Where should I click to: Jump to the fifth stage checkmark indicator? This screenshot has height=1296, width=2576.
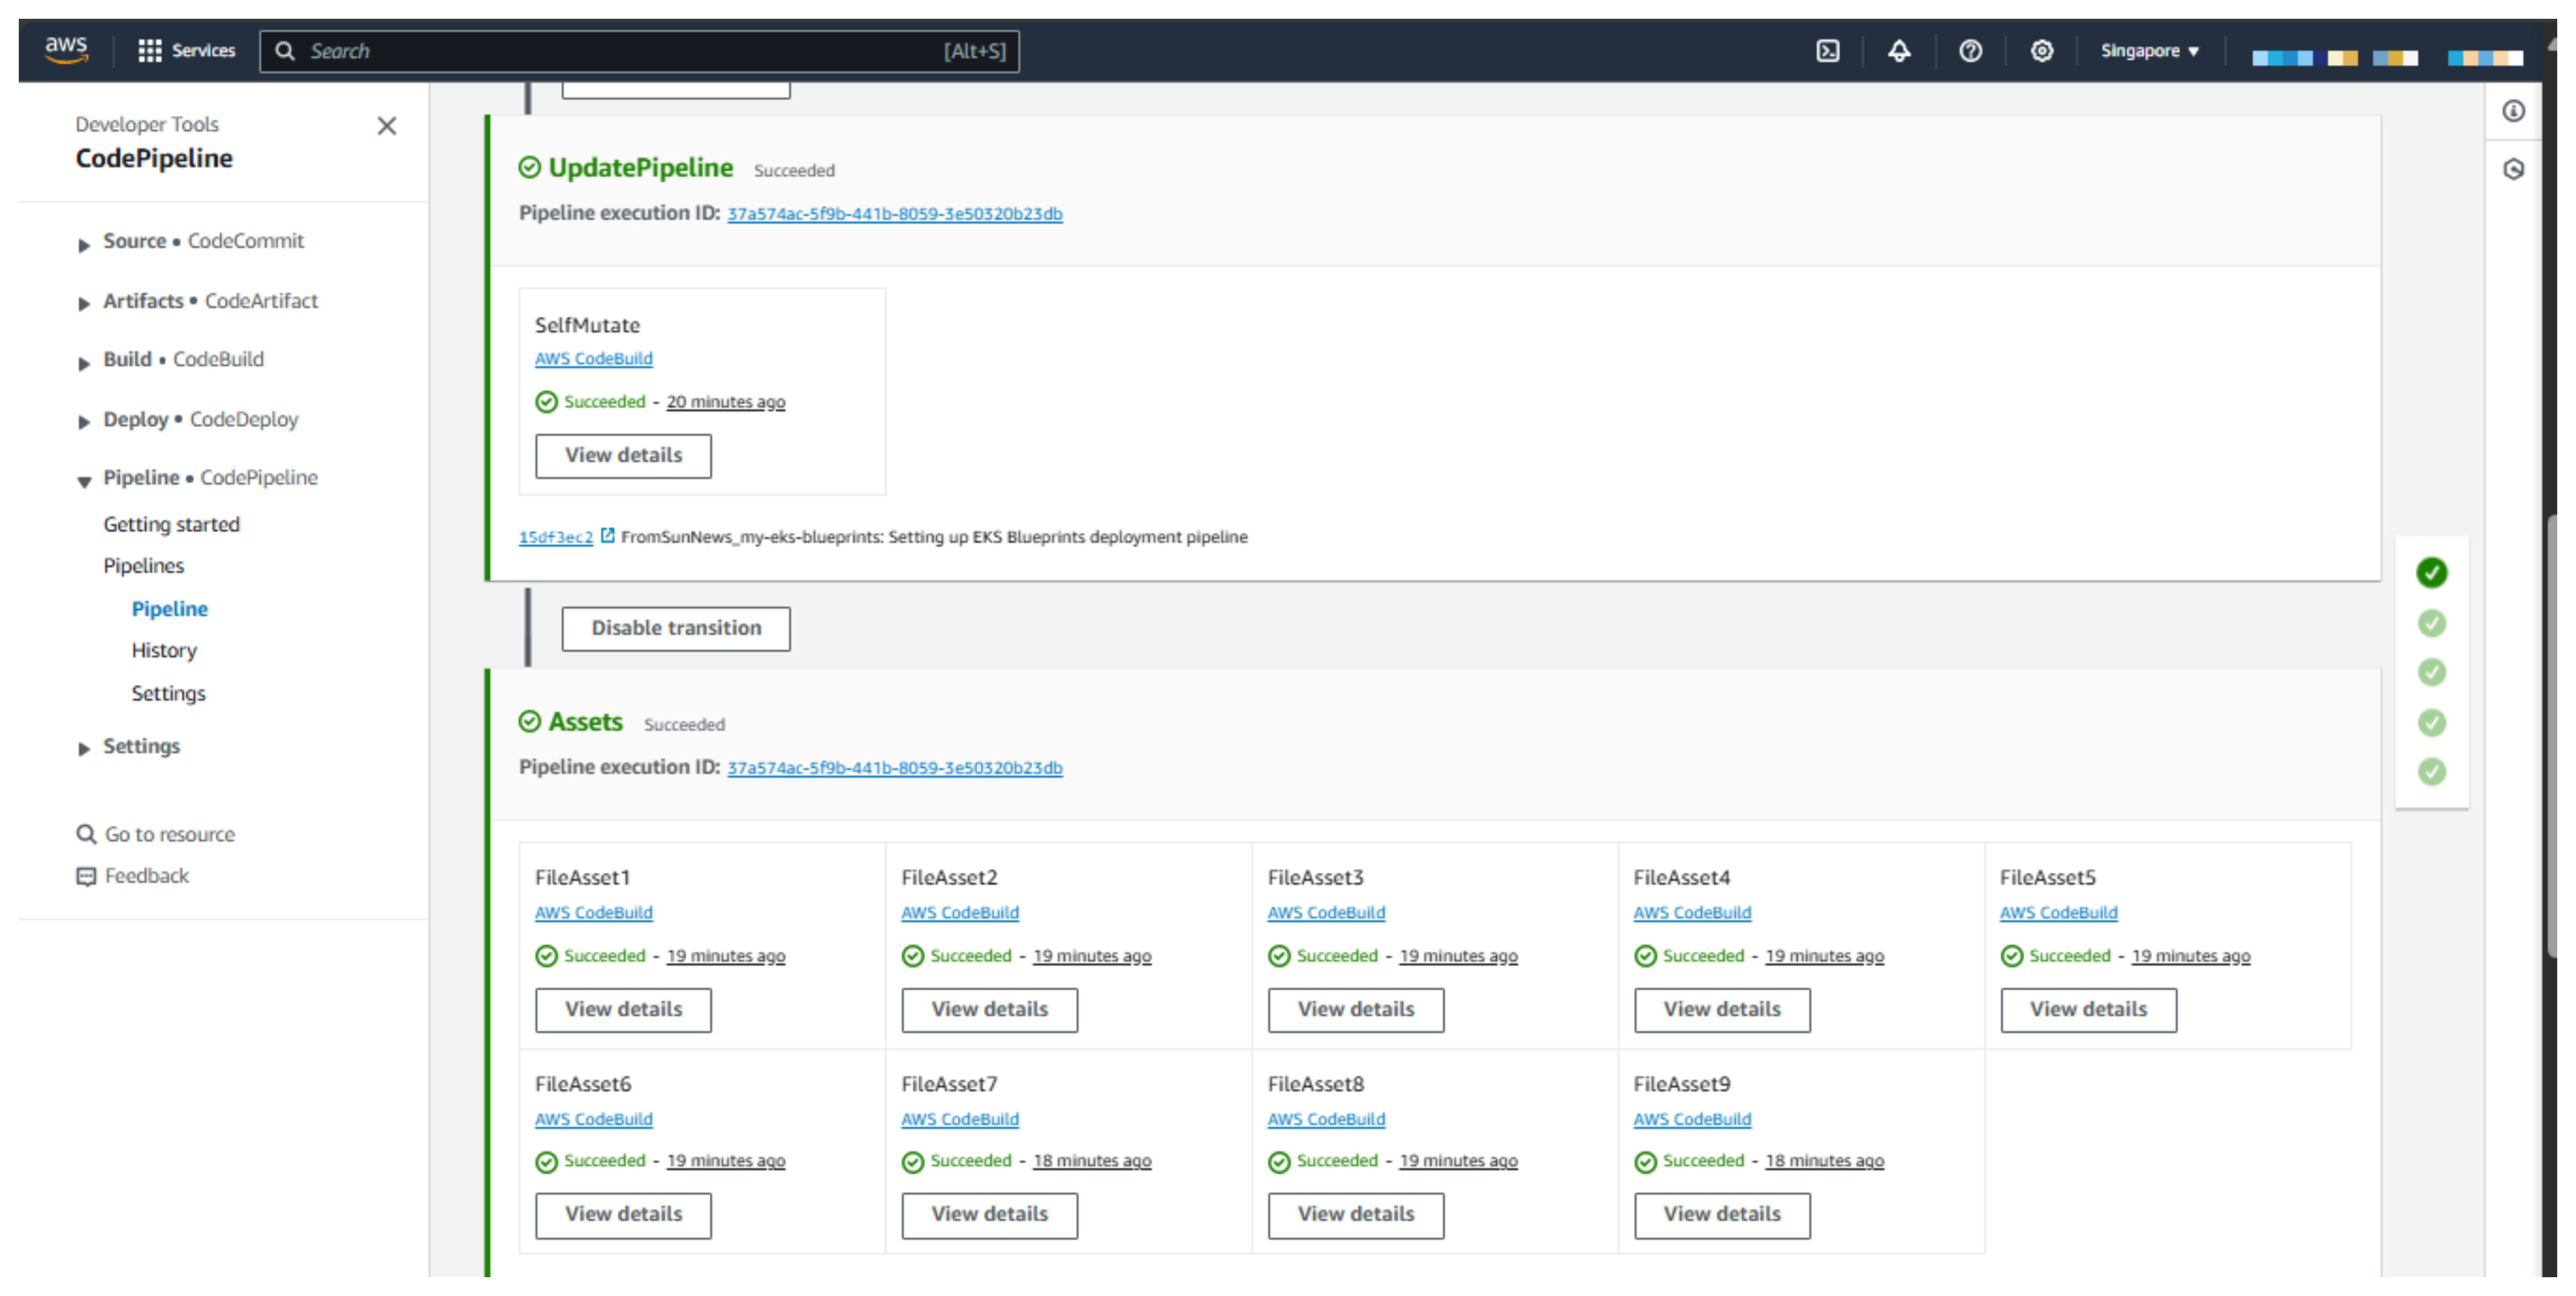pos(2432,772)
